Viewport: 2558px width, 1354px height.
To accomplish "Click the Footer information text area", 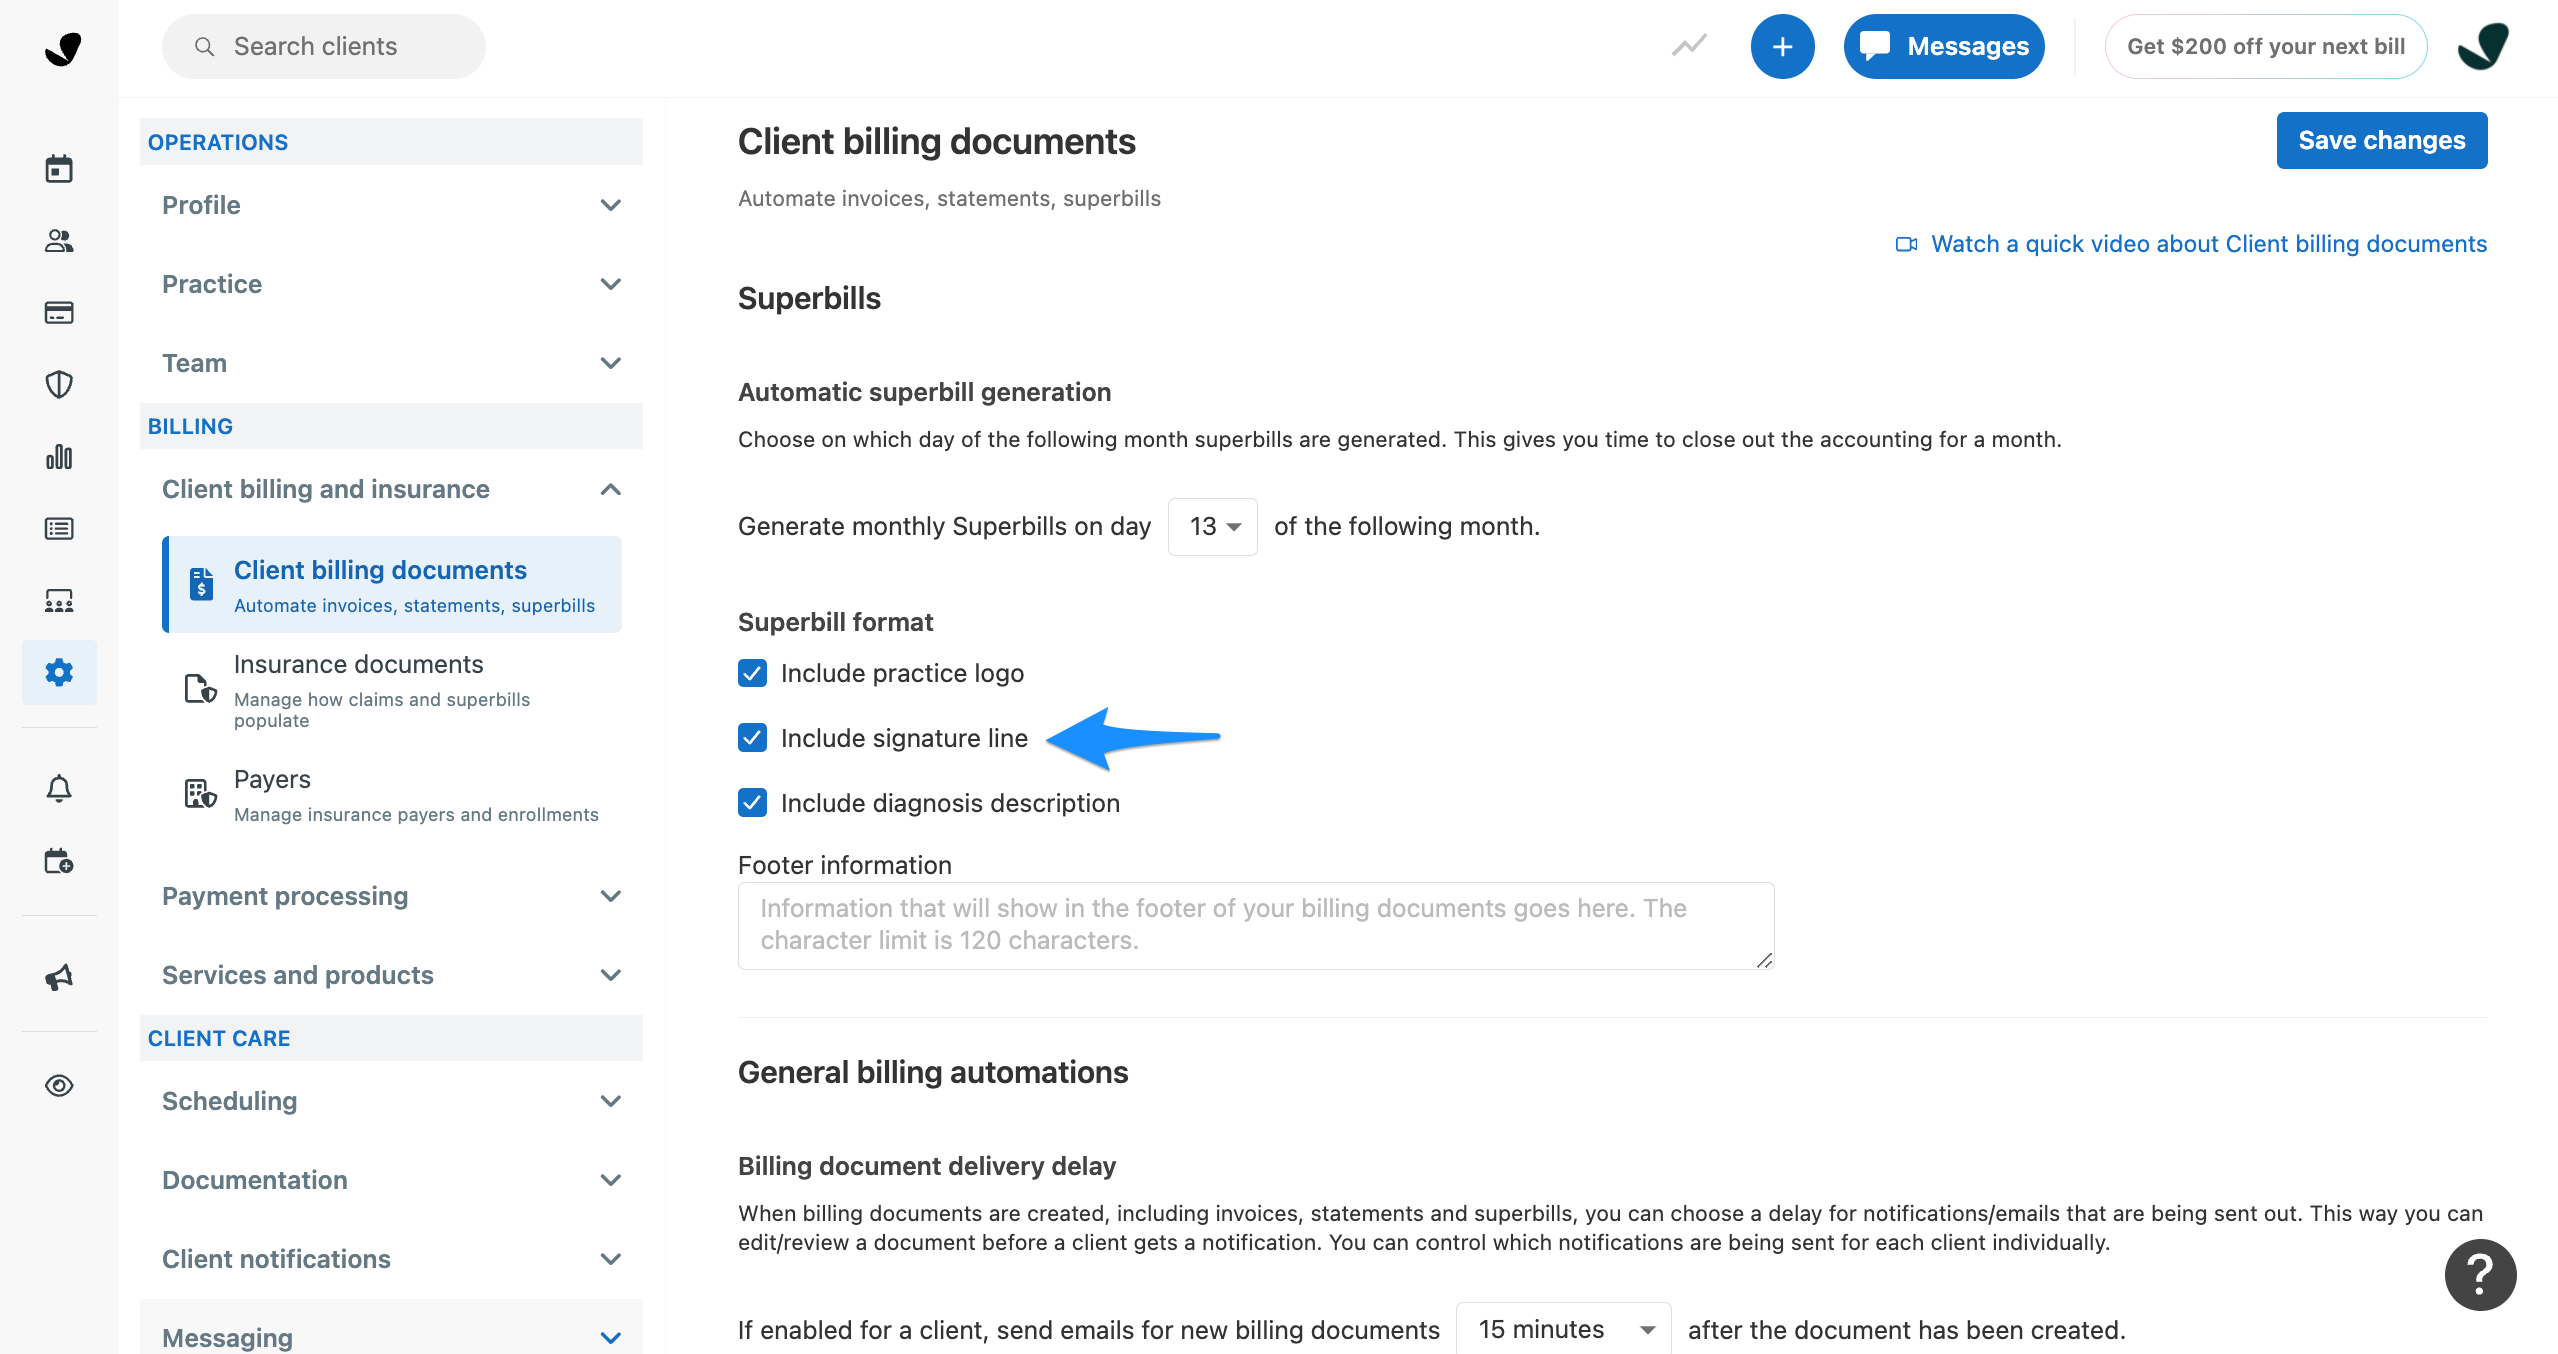I will 1255,925.
